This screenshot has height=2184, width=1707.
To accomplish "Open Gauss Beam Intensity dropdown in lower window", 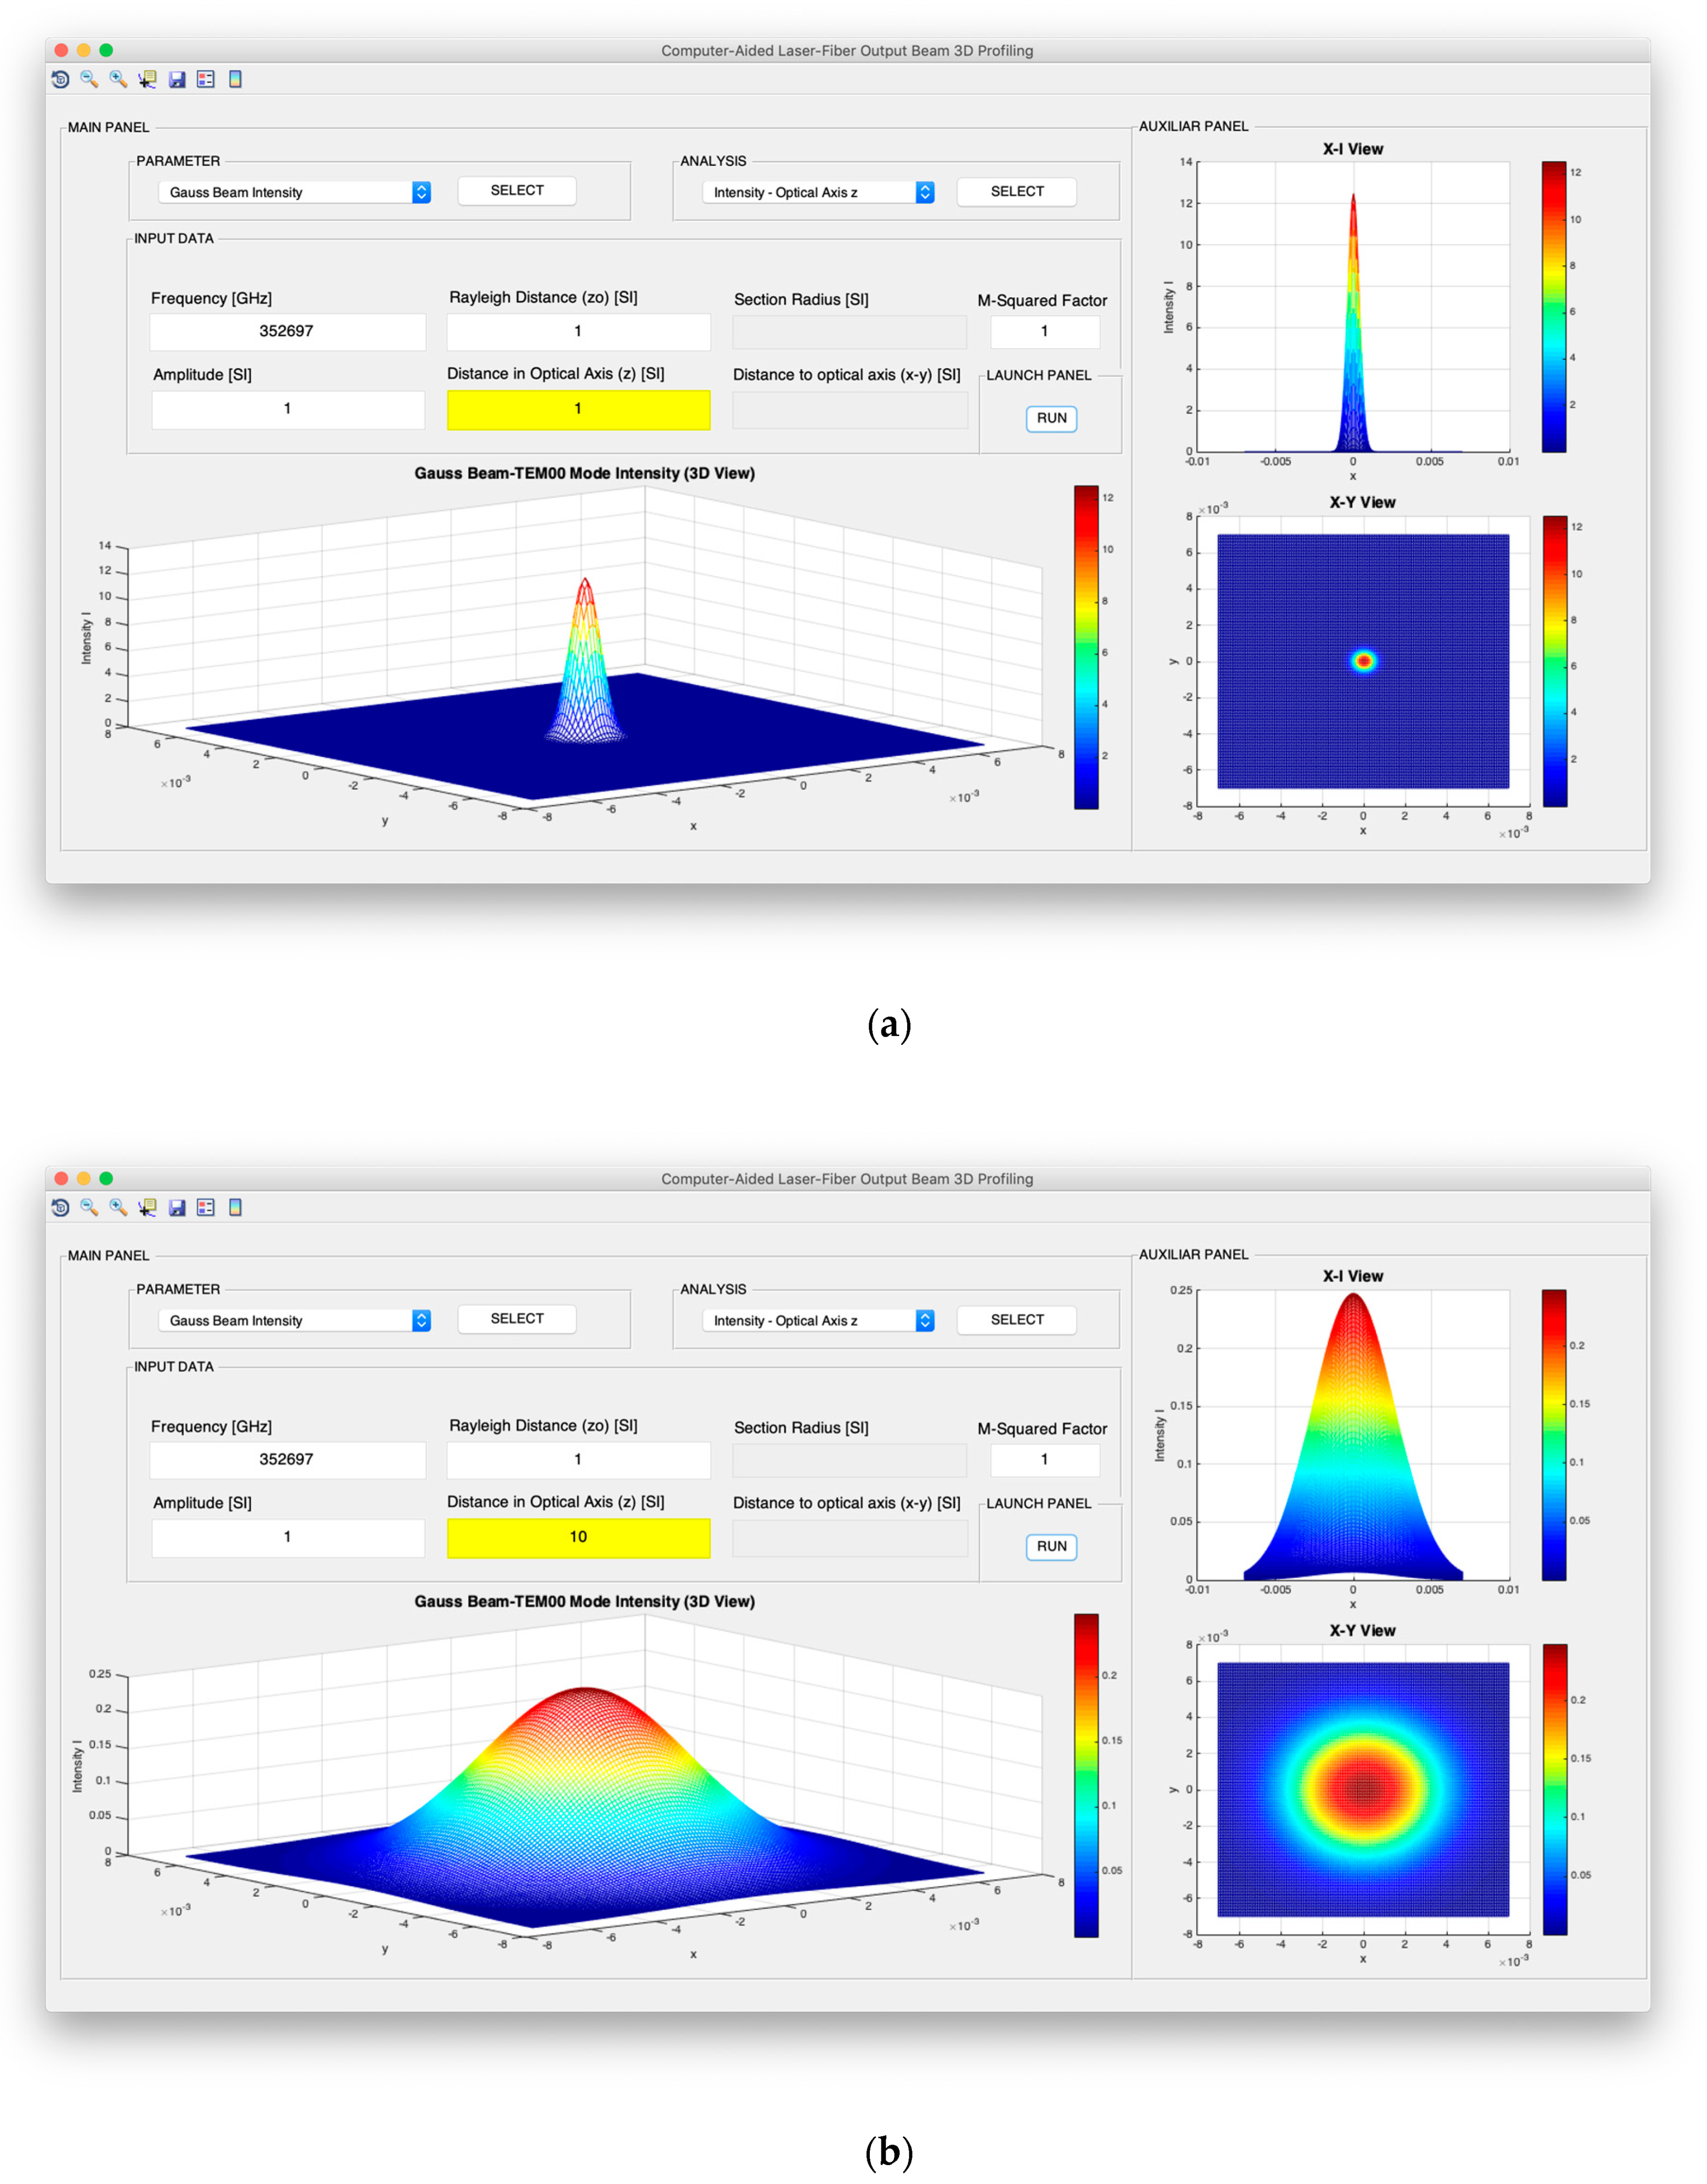I will (294, 1320).
